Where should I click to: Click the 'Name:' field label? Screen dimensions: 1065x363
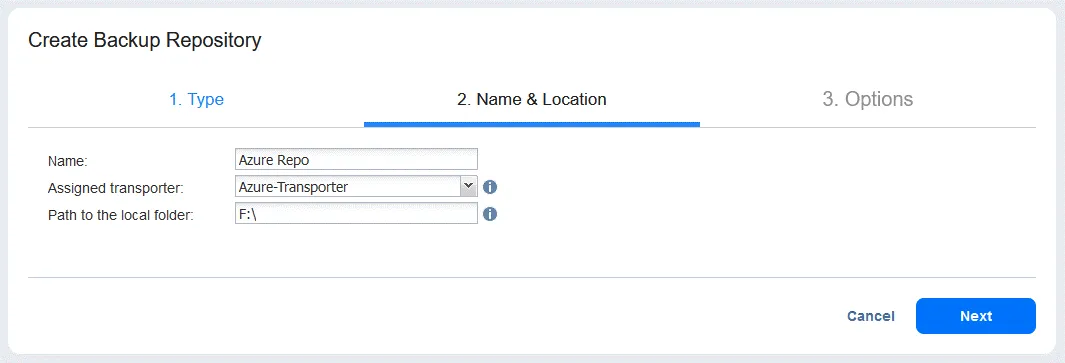coord(69,161)
